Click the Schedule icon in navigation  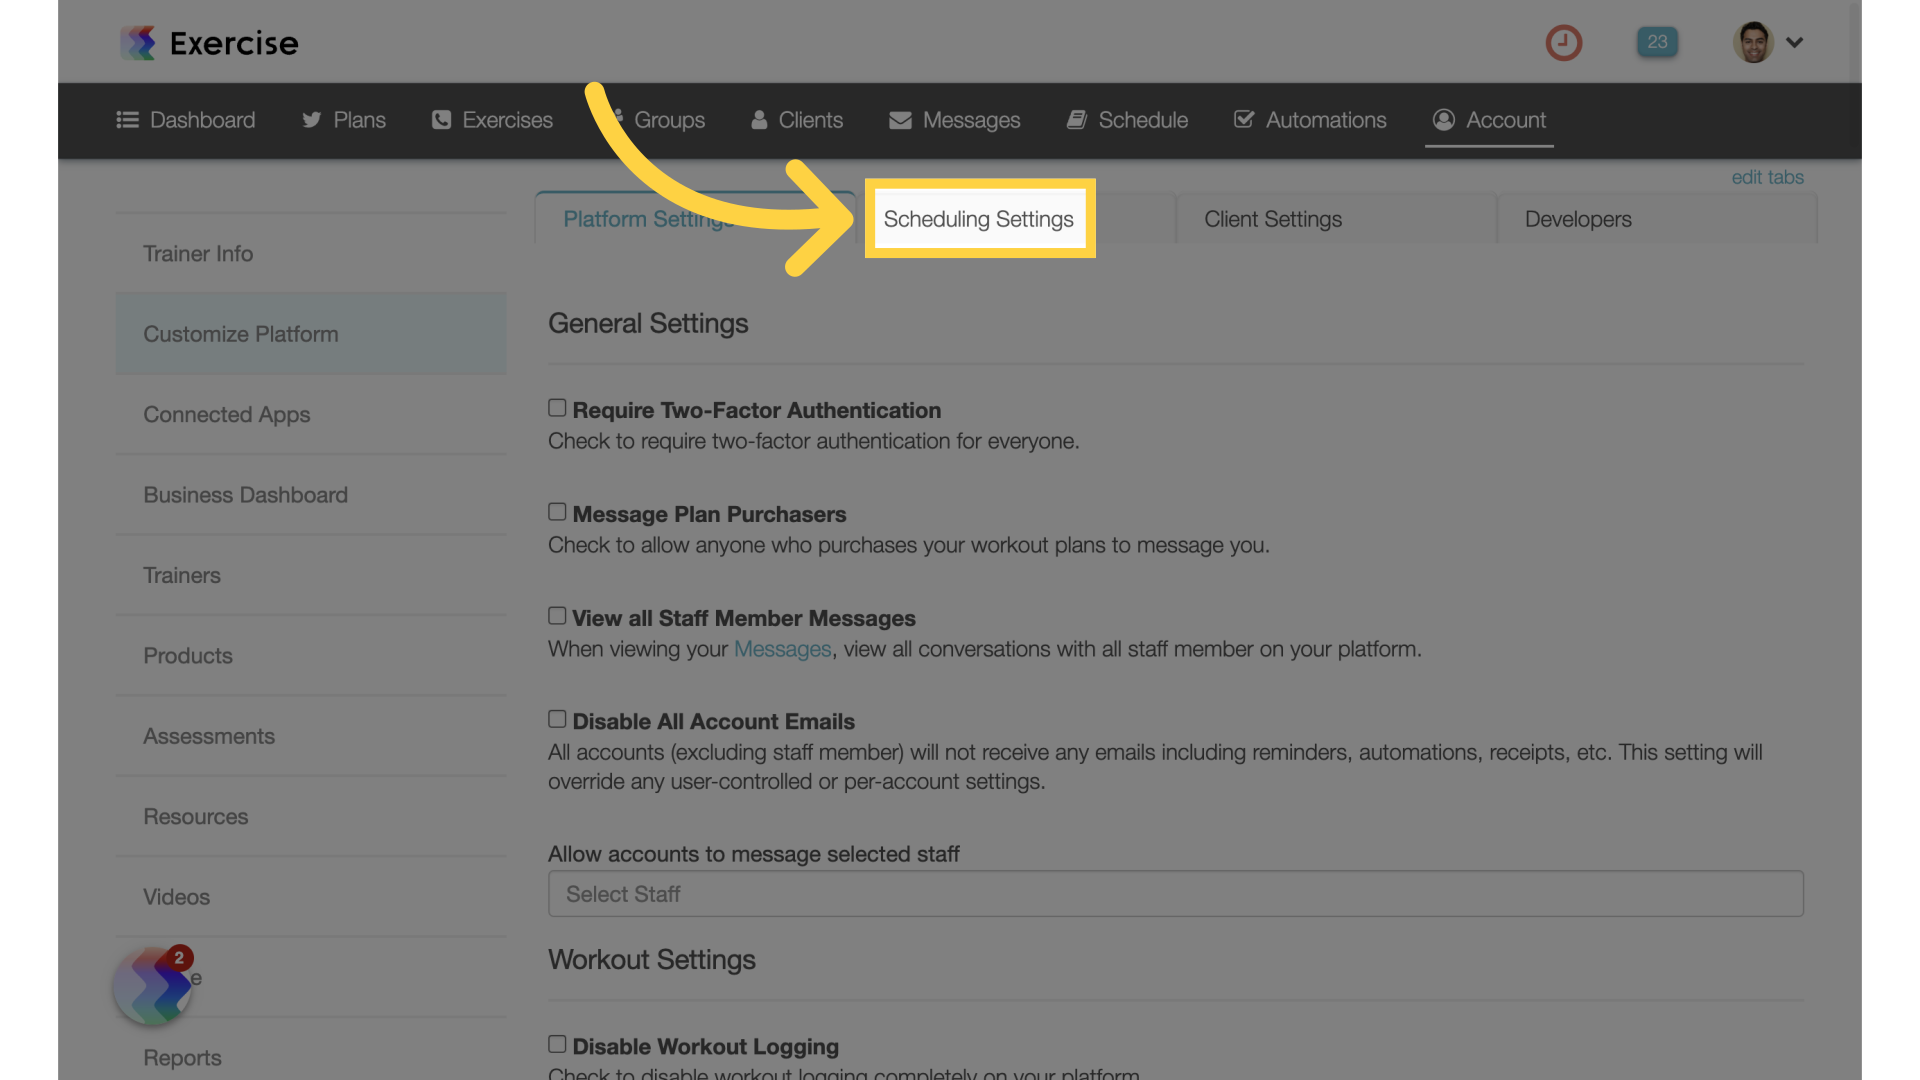click(x=1076, y=120)
